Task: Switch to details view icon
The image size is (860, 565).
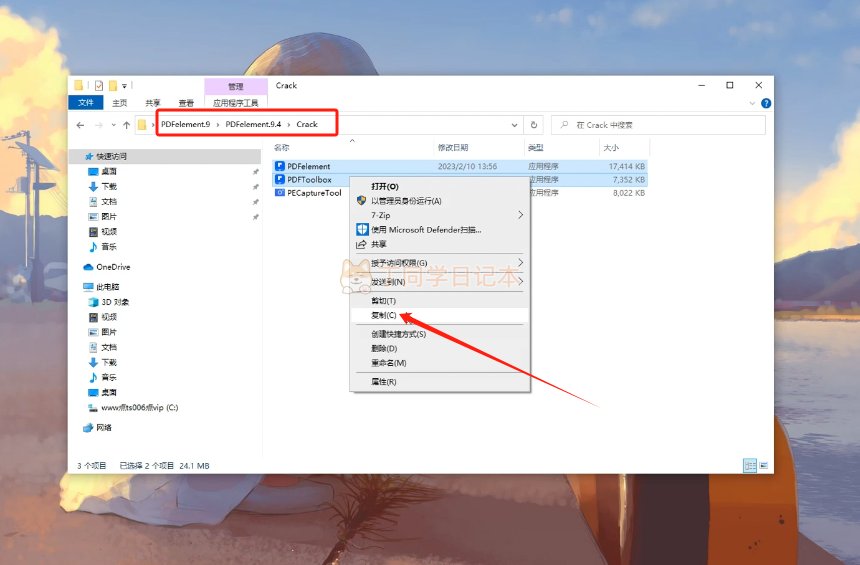Action: point(750,466)
